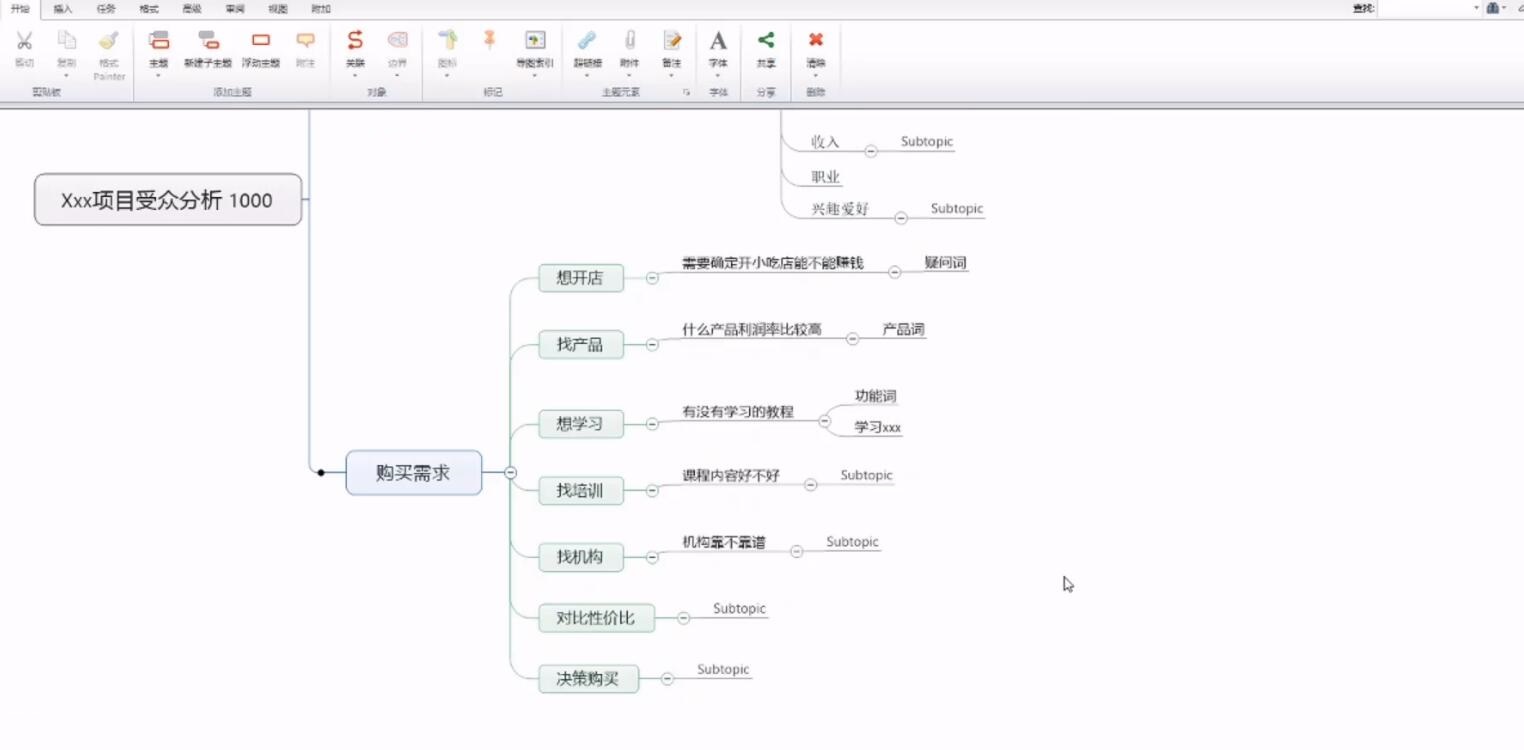The image size is (1524, 750).
Task: Click the Copy icon in the ribbon
Action: 66,41
